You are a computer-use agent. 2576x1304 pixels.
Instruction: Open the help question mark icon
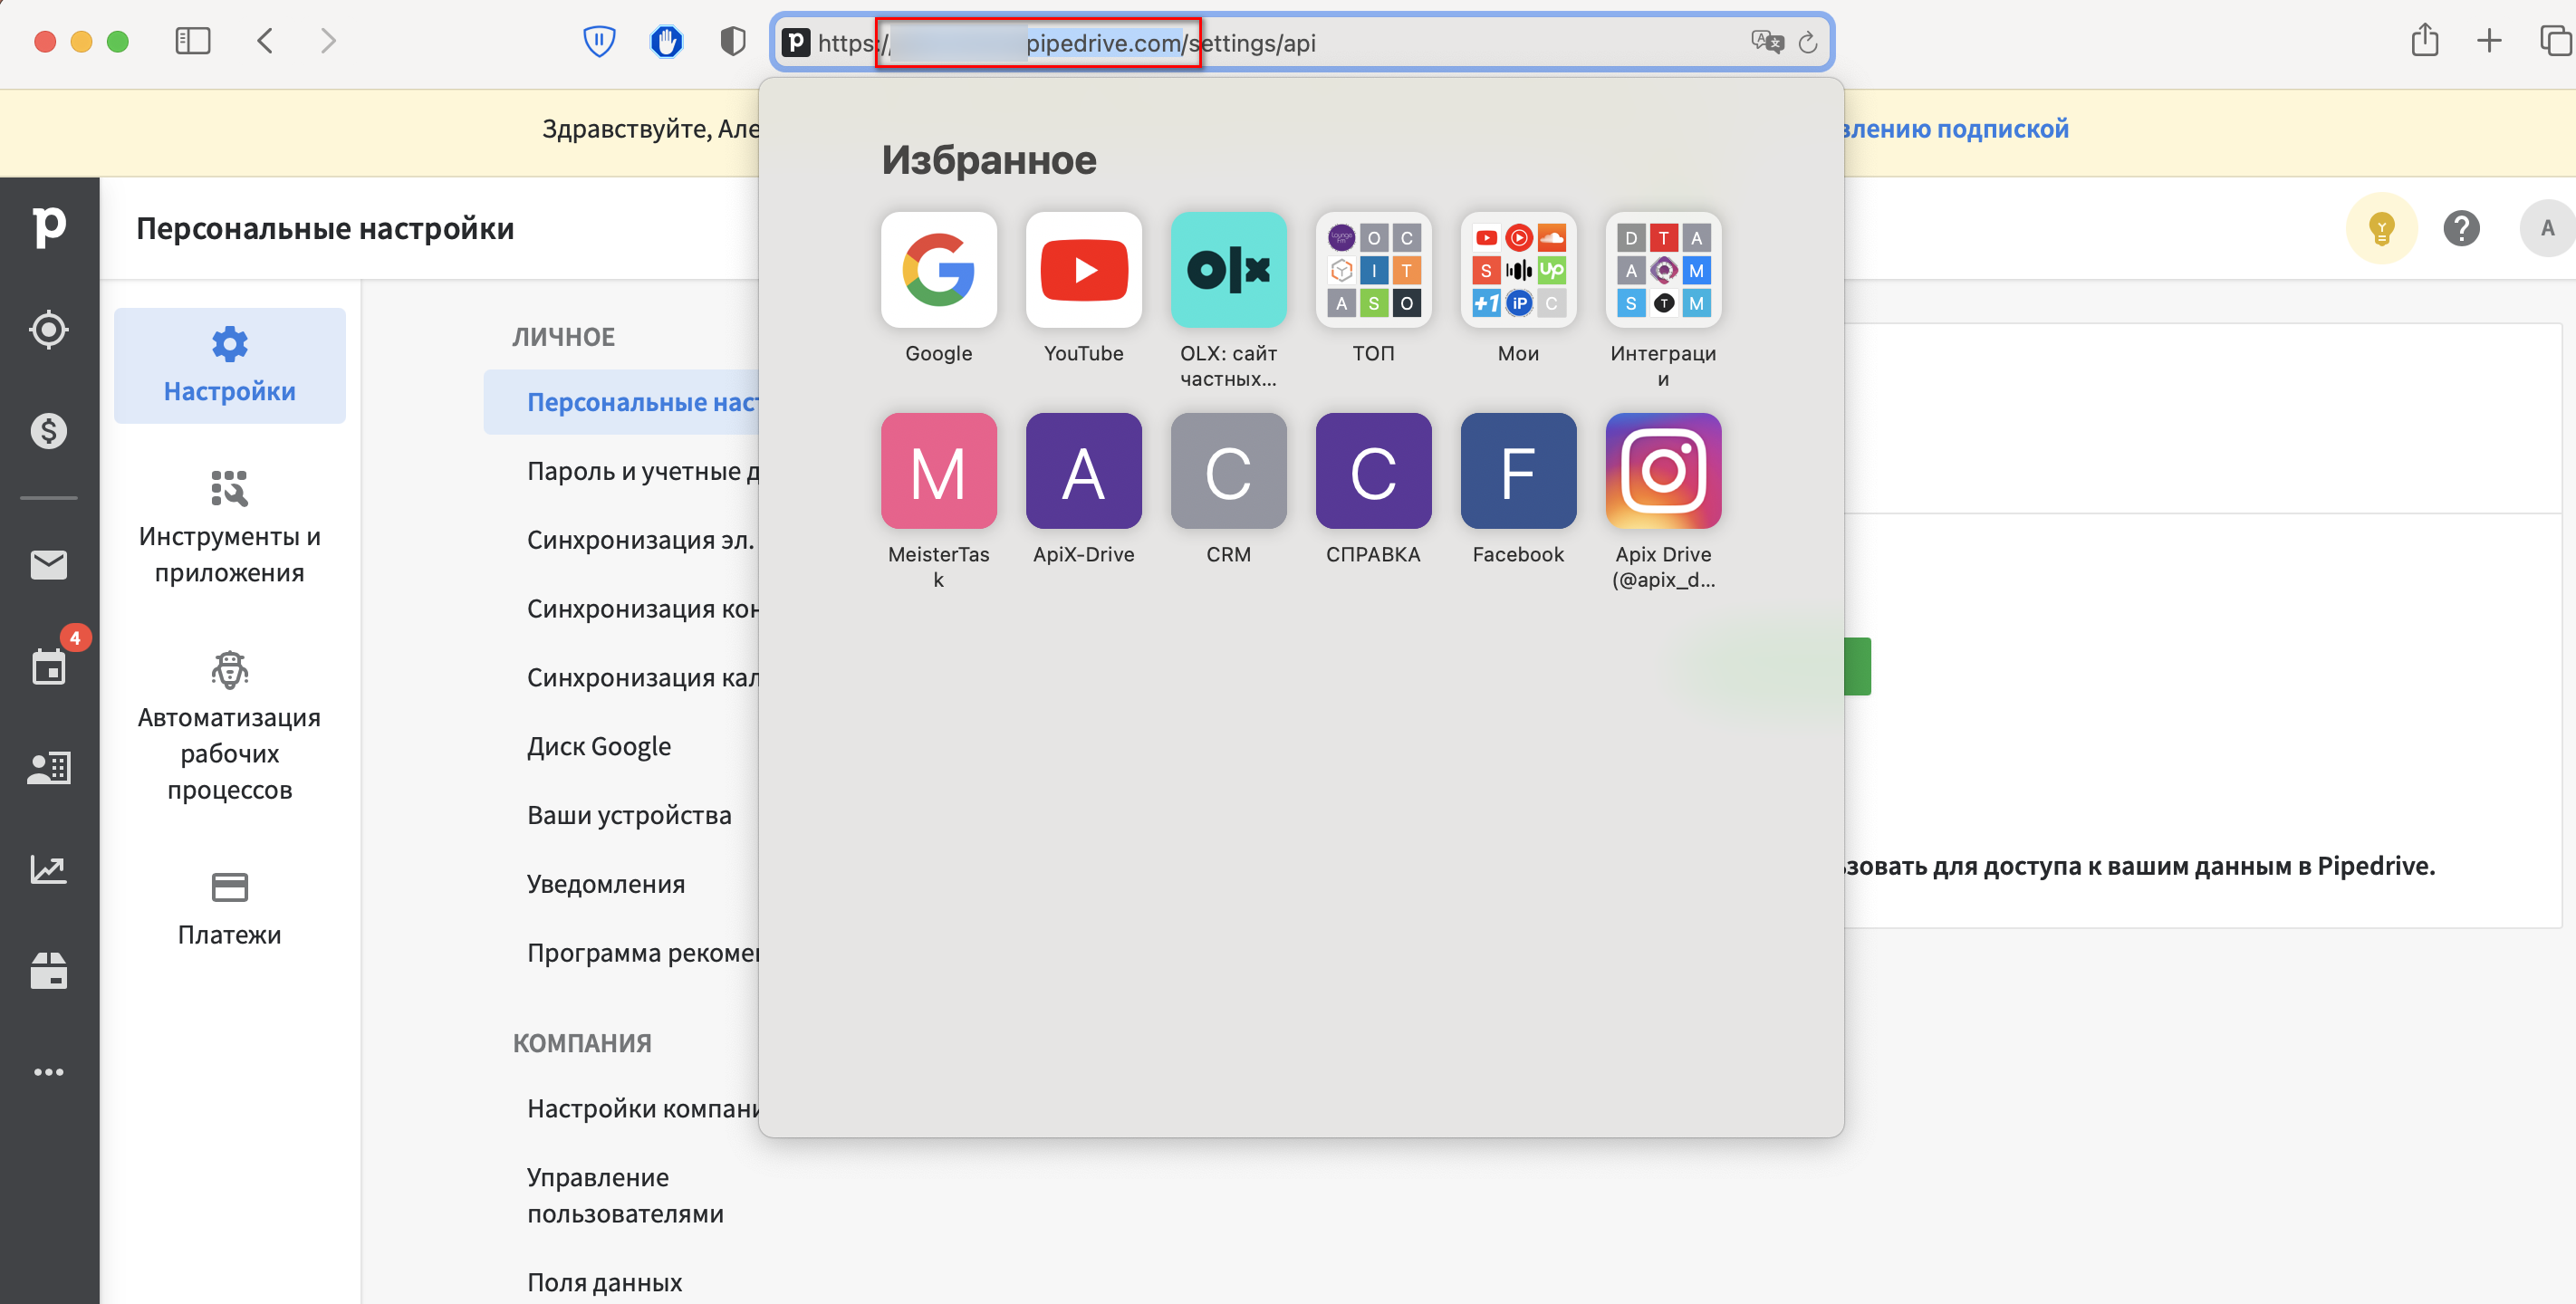click(2461, 228)
